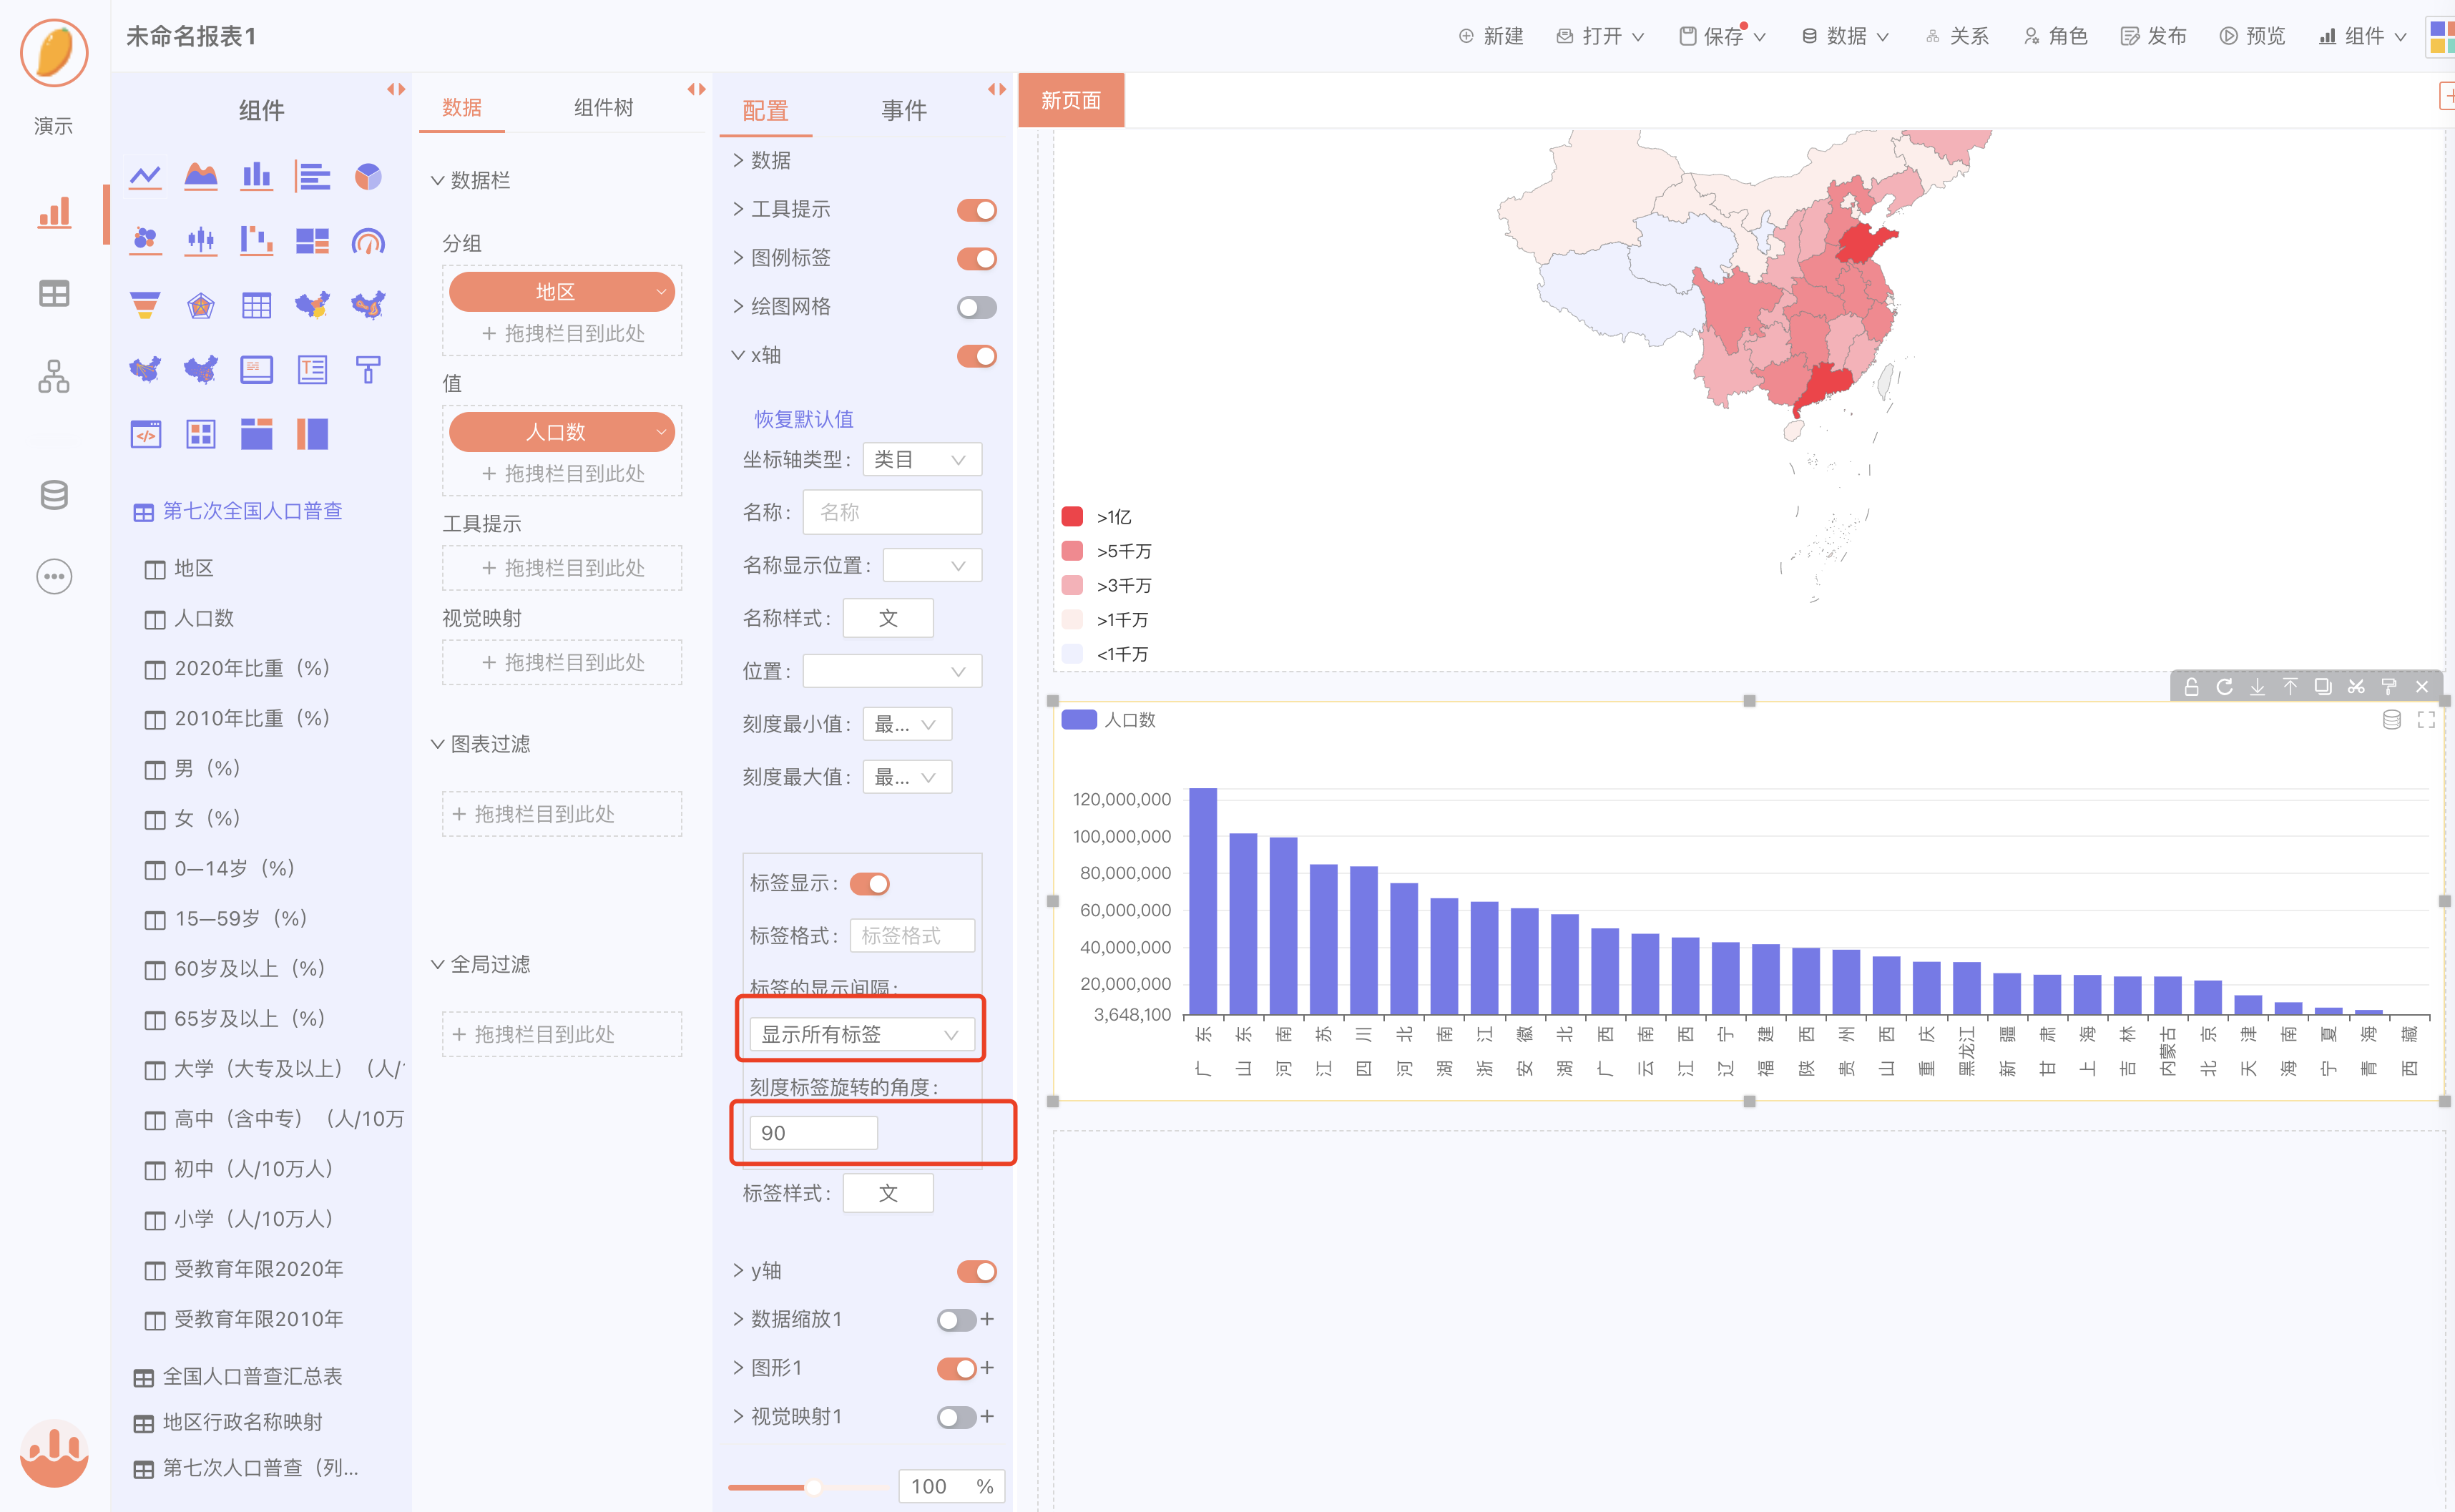The width and height of the screenshot is (2455, 1512).
Task: Select the waterfall chart component
Action: click(257, 240)
